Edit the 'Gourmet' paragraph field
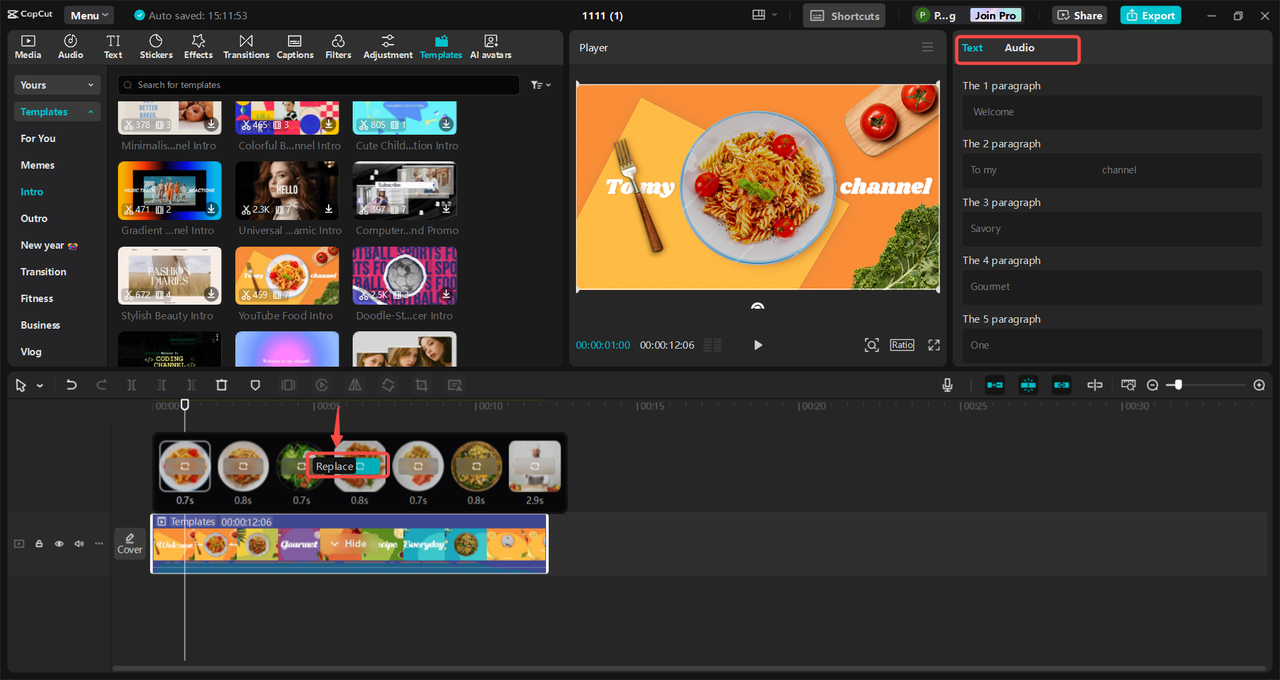Screen dimensions: 1280x680 pyautogui.click(x=1112, y=286)
